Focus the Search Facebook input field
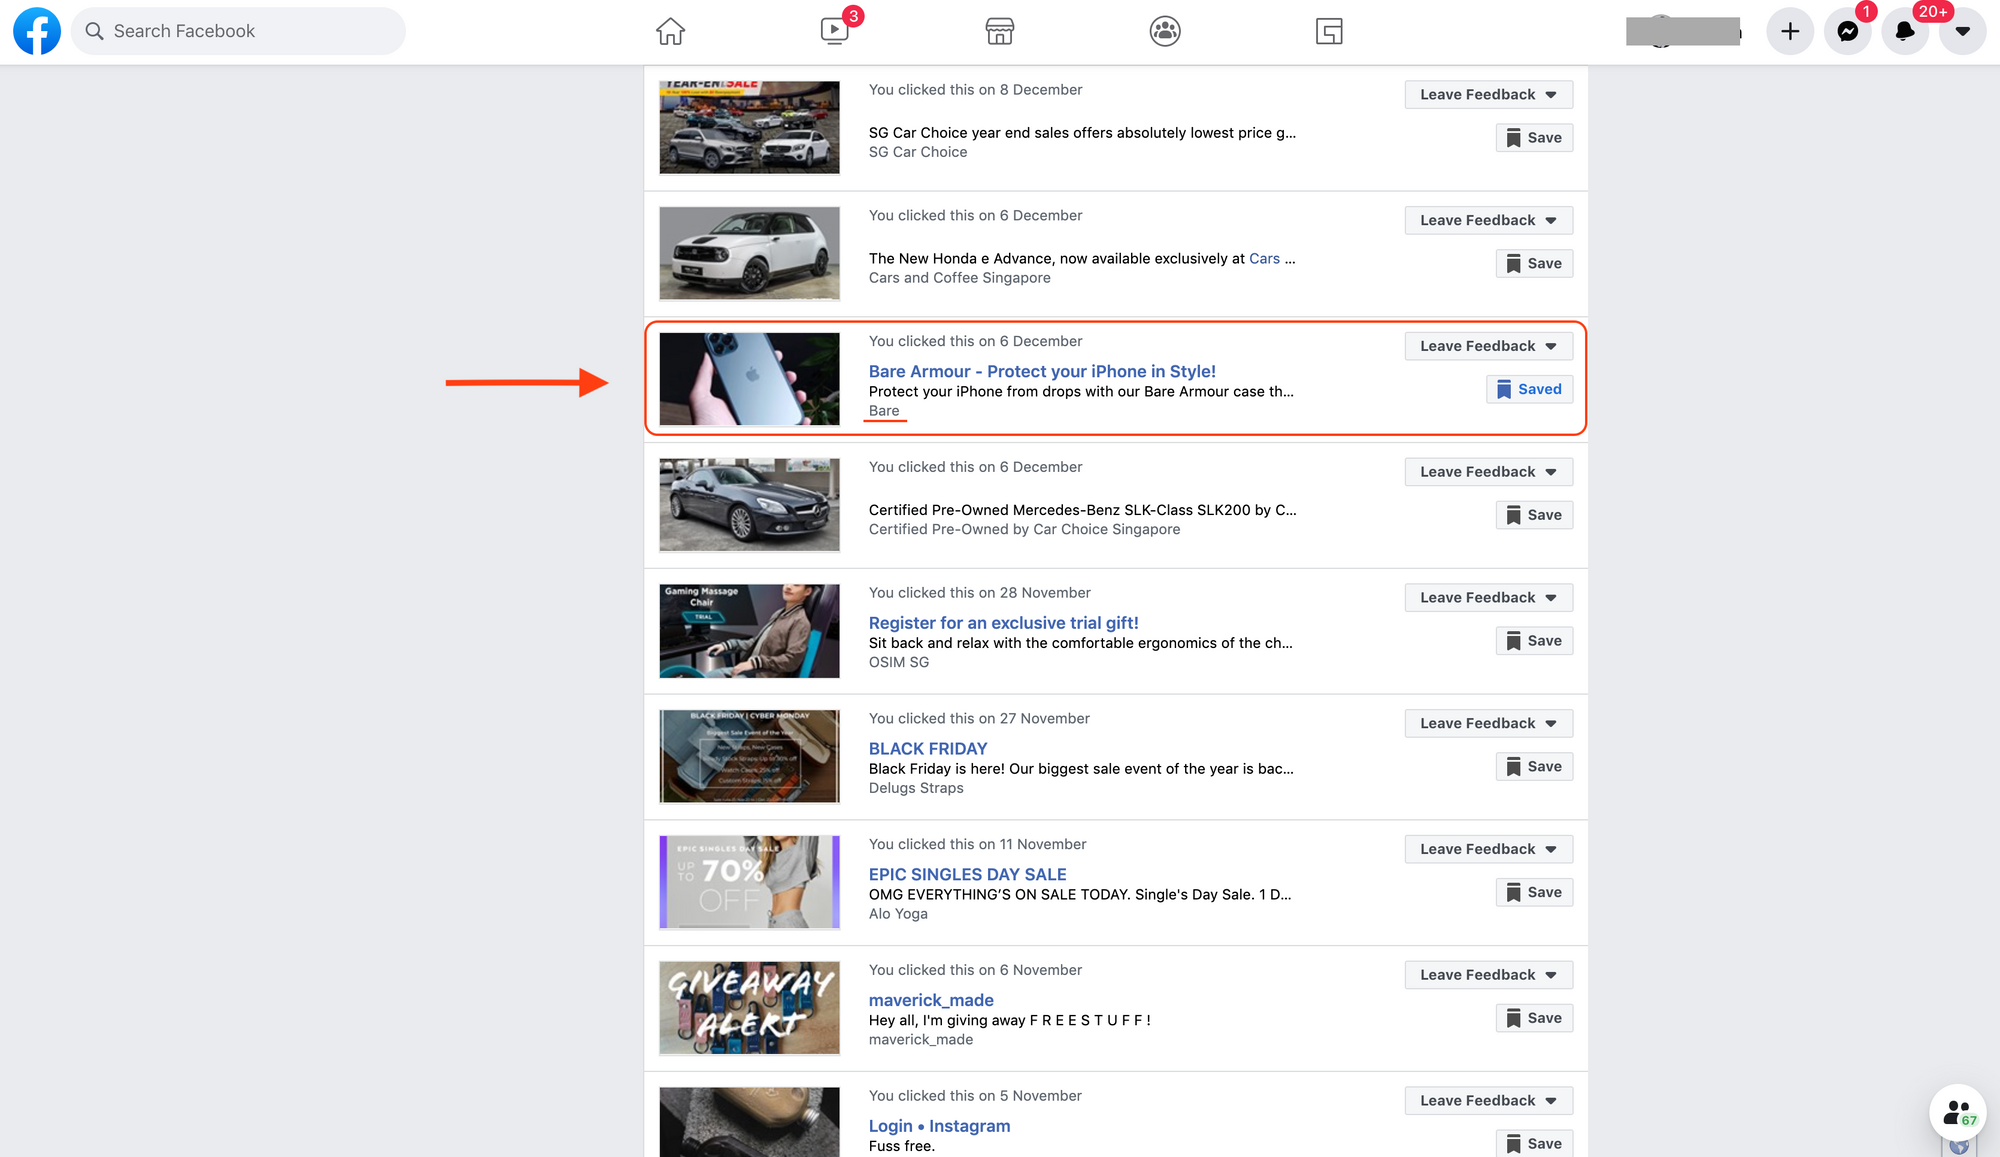Image resolution: width=2000 pixels, height=1157 pixels. 238,31
